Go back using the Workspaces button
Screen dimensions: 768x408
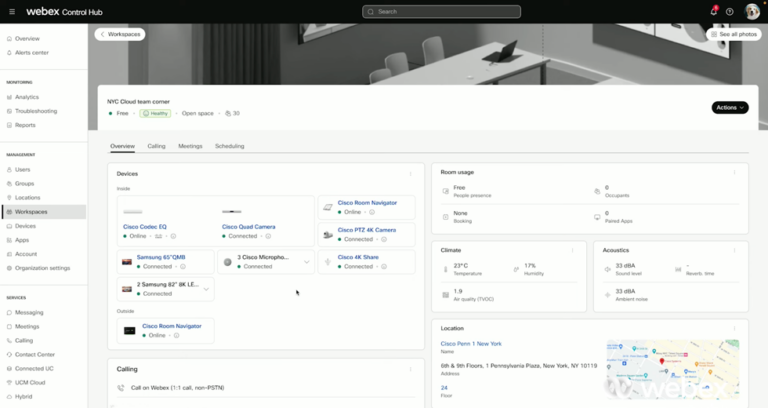[120, 34]
